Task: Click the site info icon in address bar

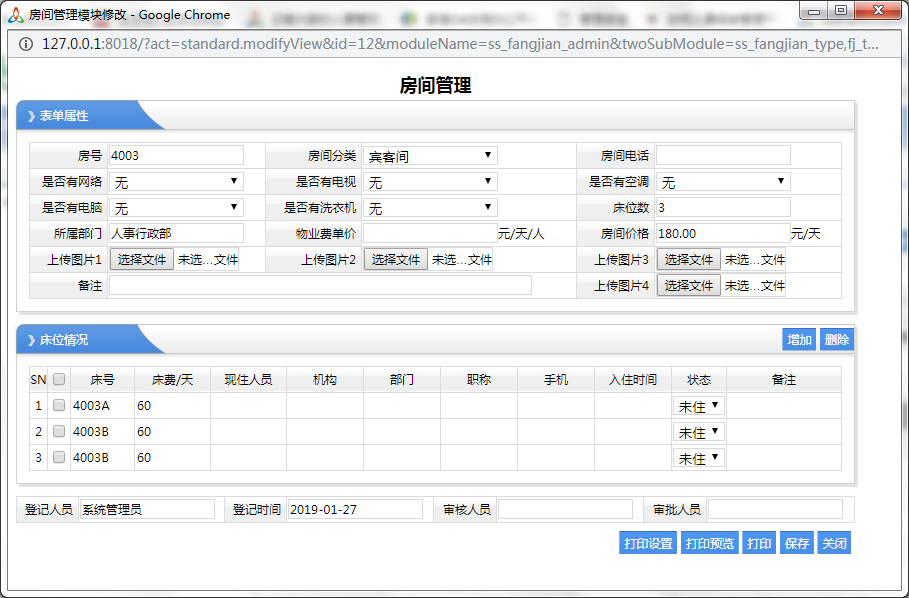Action: 24,44
